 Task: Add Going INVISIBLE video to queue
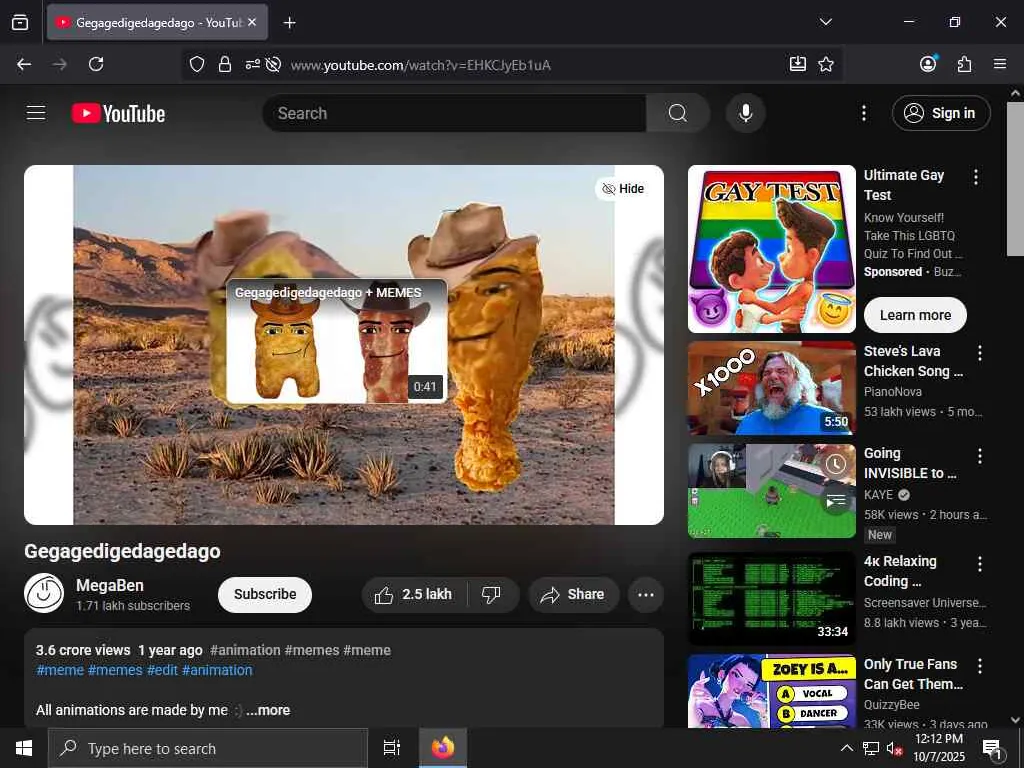(836, 502)
